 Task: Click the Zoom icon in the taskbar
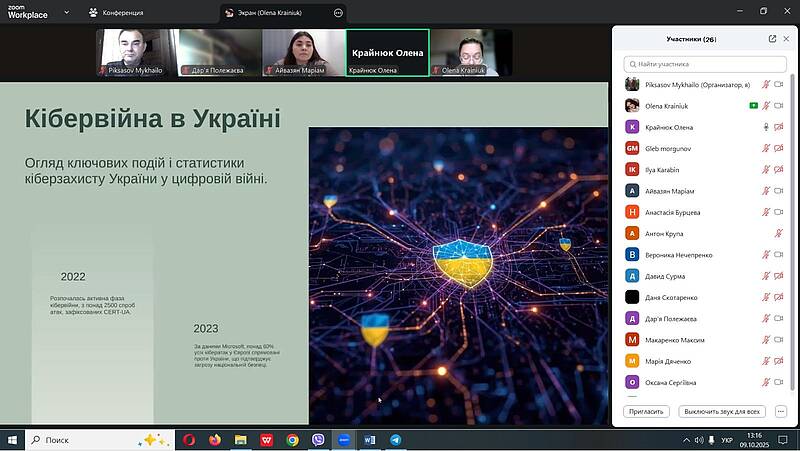point(344,439)
